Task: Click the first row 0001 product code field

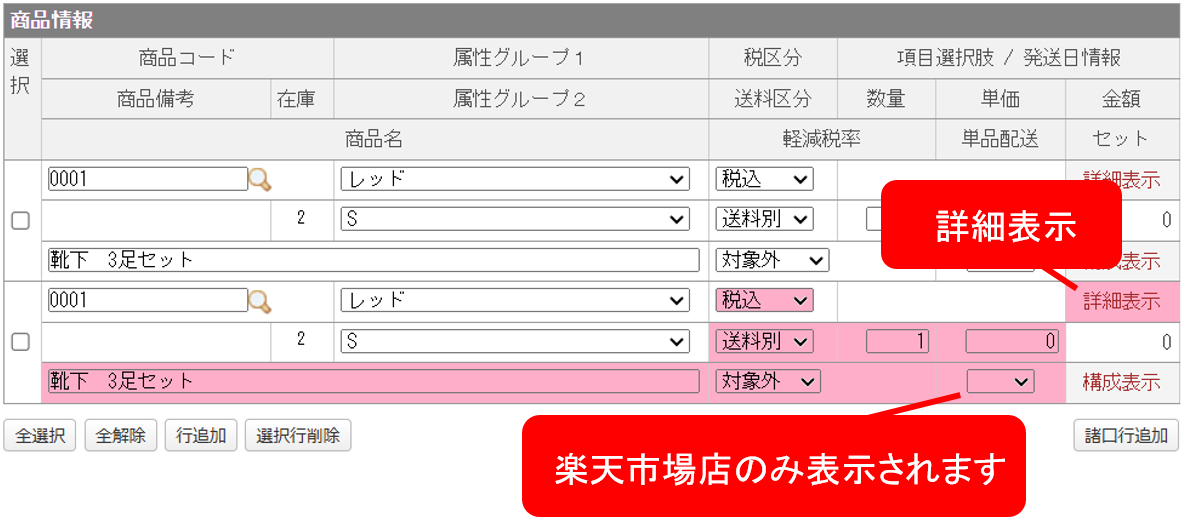Action: [x=148, y=180]
